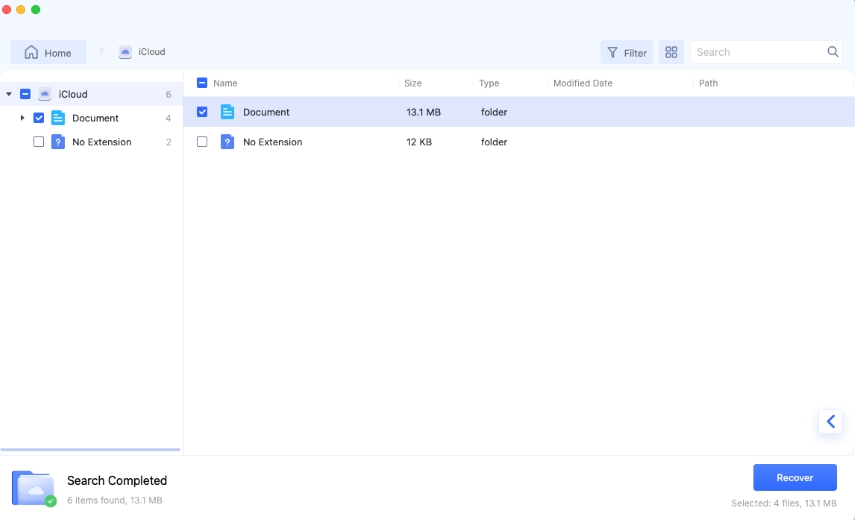Screen dimensions: 855x520
Task: Click the magnifier icon in search box
Action: pyautogui.click(x=833, y=52)
